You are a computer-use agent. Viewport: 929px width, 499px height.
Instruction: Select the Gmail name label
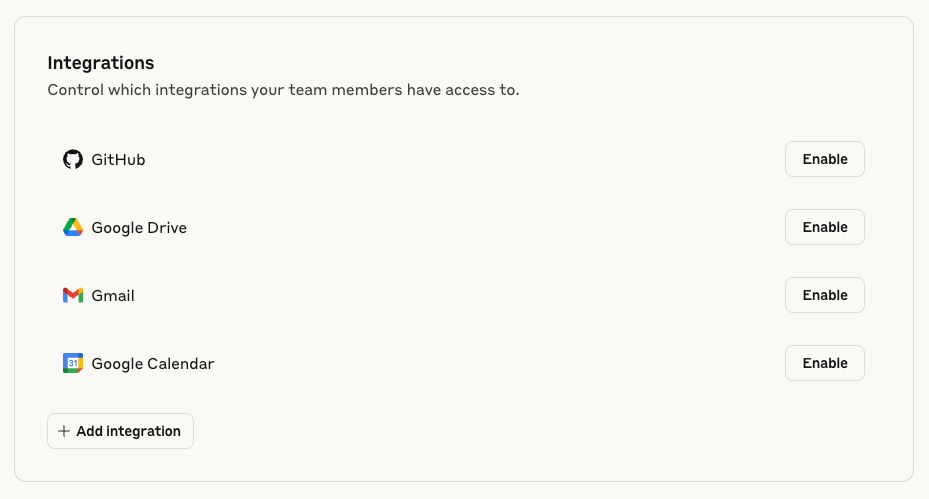click(113, 296)
